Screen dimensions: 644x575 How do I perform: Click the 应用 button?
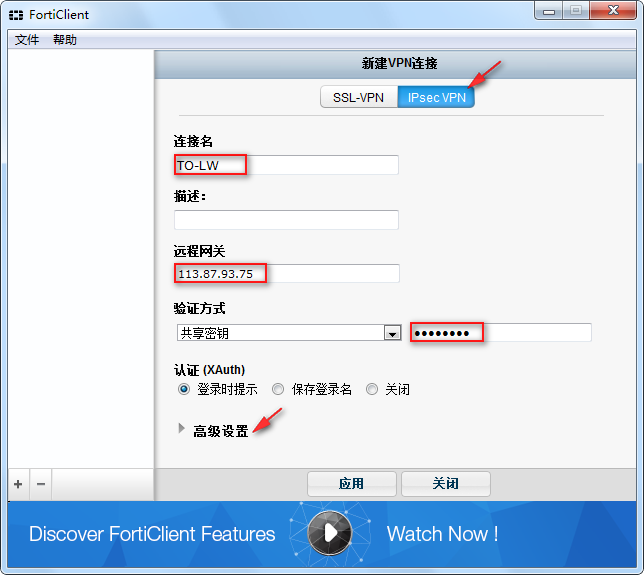pos(352,484)
